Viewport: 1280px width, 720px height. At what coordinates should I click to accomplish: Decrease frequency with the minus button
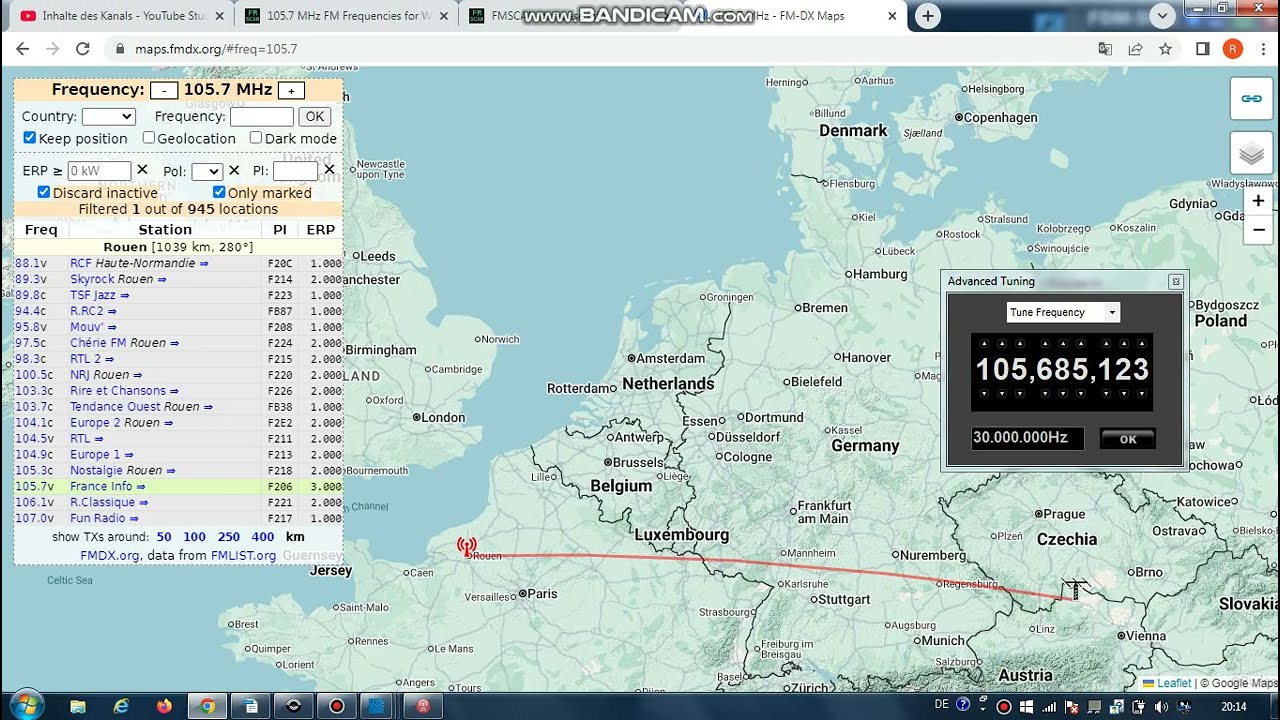point(164,91)
